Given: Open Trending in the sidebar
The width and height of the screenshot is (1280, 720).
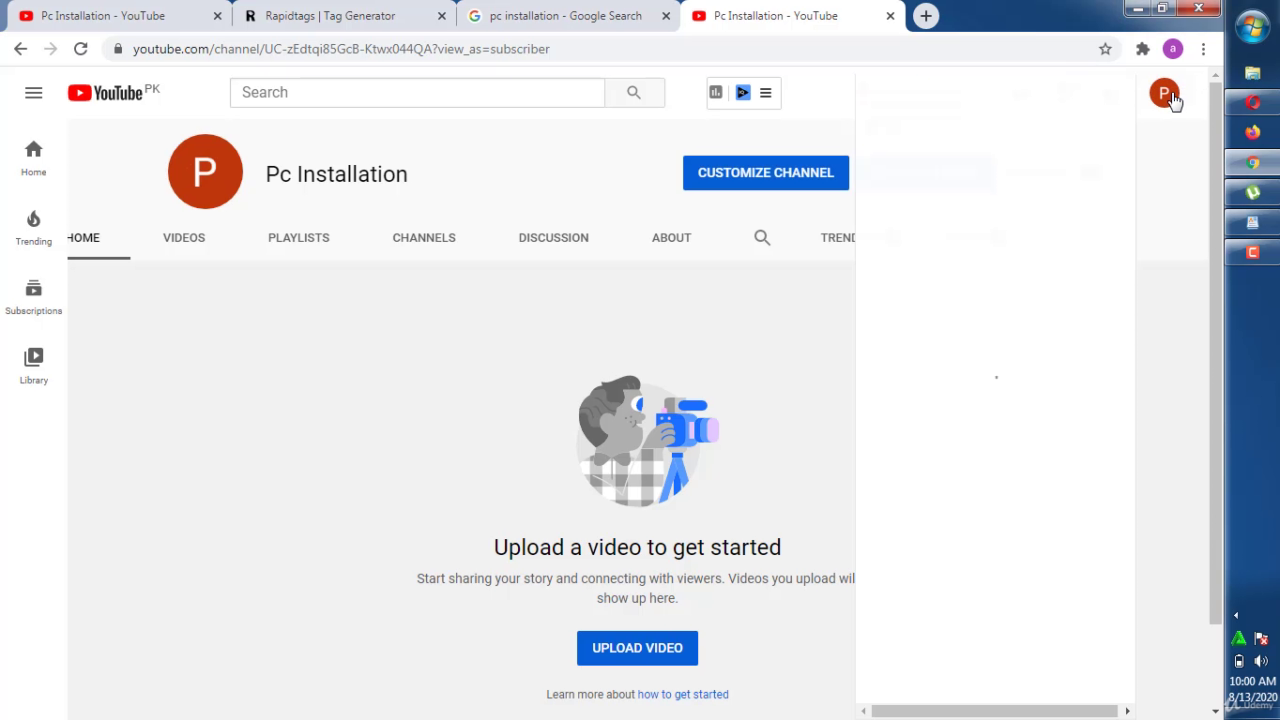Looking at the screenshot, I should [x=34, y=228].
